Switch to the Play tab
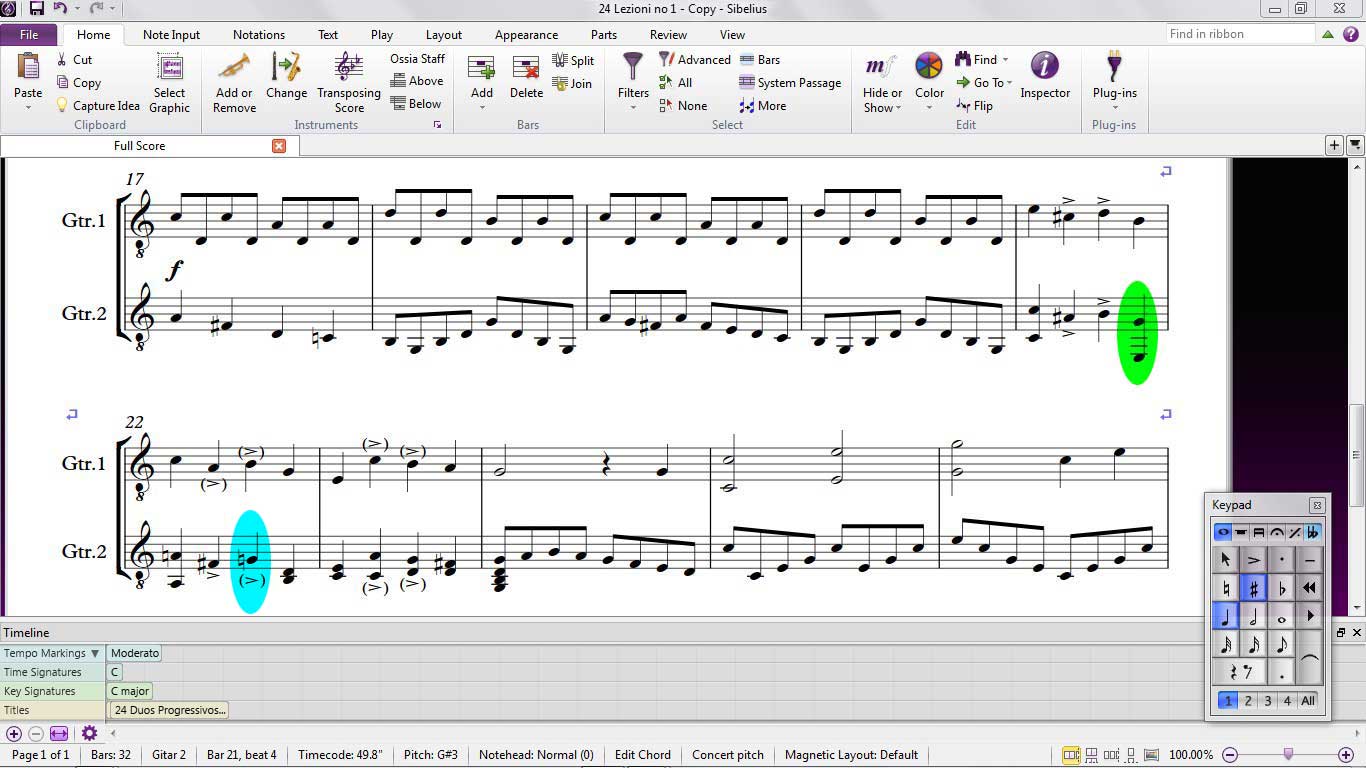Screen dimensions: 1366x768 [x=382, y=34]
